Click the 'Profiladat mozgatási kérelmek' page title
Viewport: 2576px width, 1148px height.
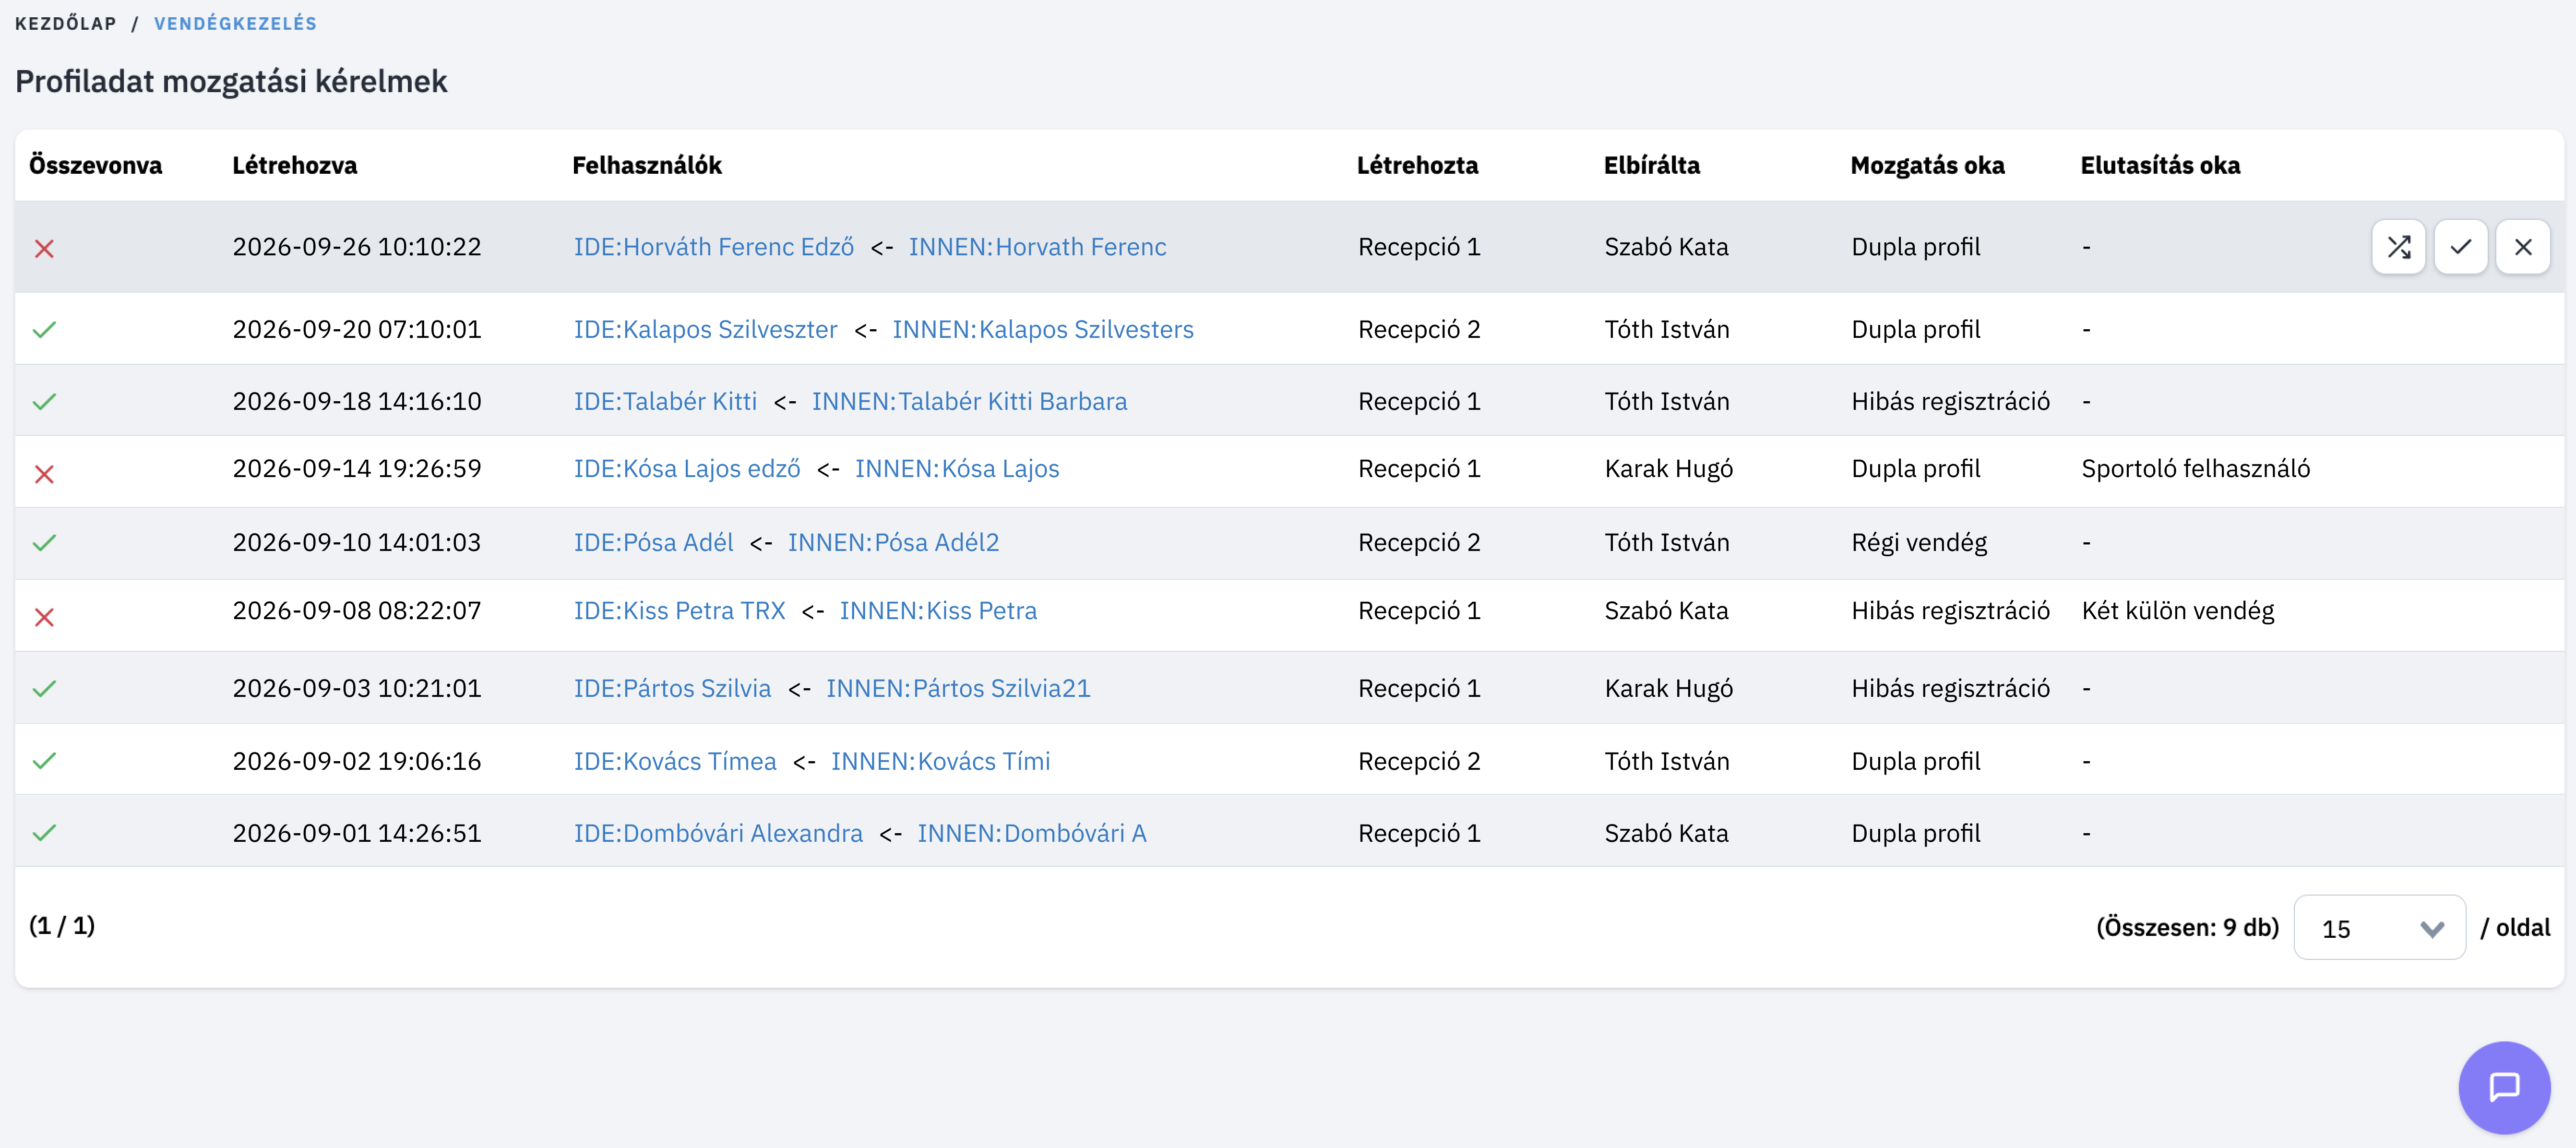[231, 81]
